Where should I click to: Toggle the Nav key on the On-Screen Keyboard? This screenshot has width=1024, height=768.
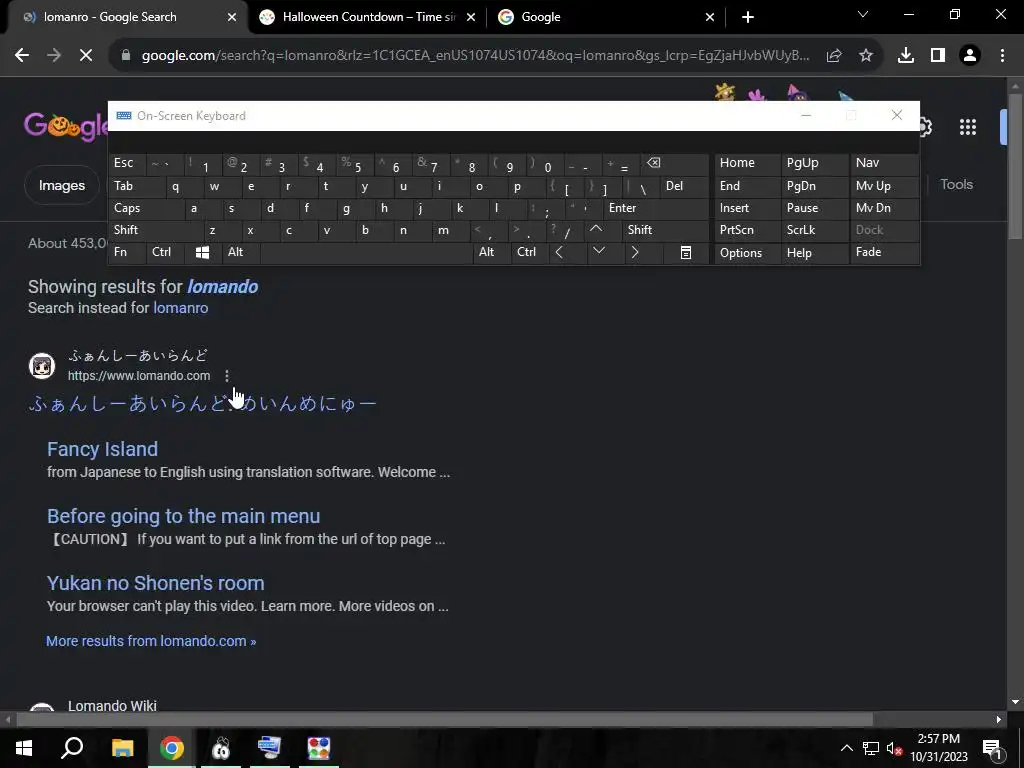884,163
